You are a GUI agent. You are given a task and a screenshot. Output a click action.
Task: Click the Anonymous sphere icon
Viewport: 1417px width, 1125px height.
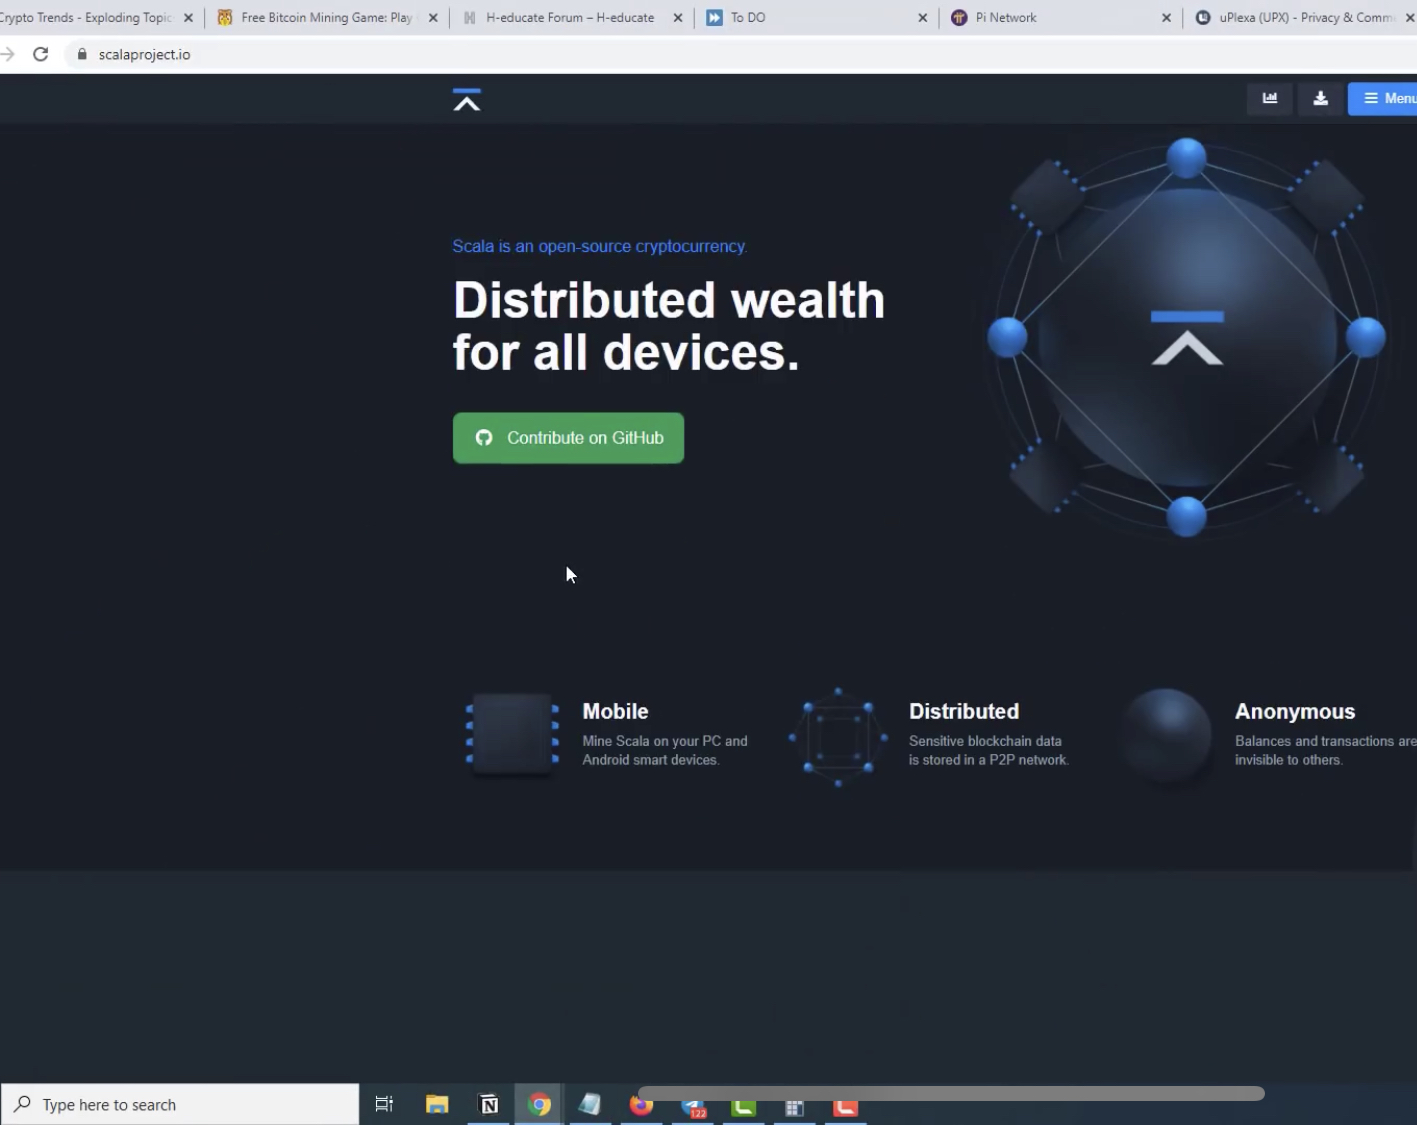1165,736
